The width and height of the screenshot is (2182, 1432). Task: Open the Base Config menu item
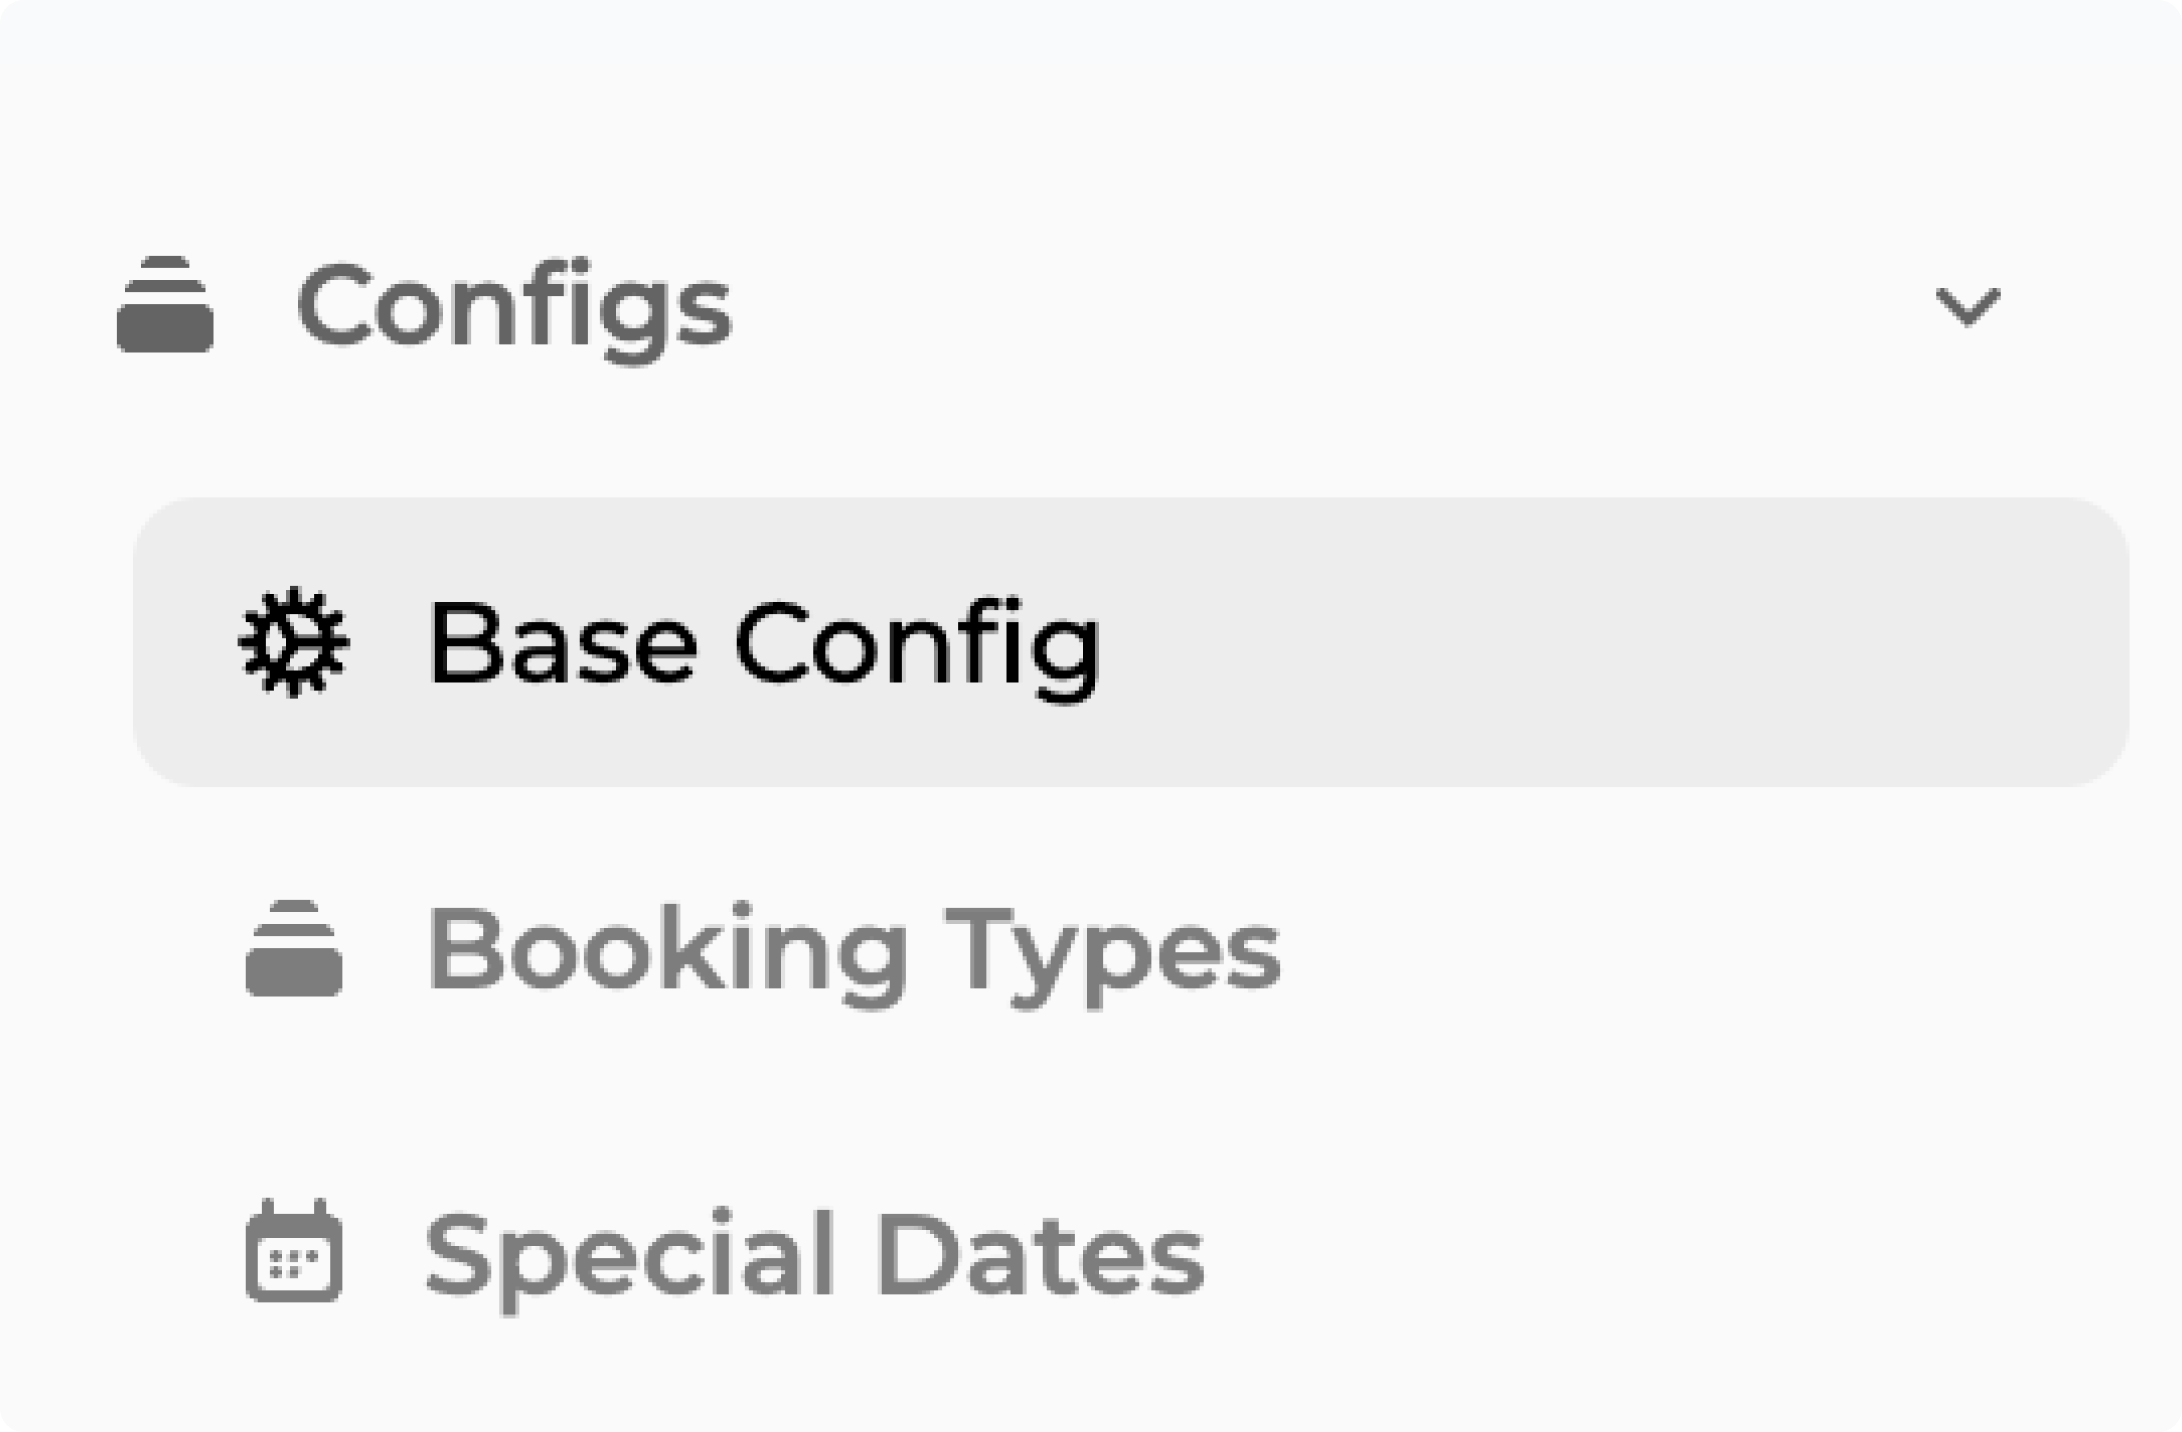[764, 643]
